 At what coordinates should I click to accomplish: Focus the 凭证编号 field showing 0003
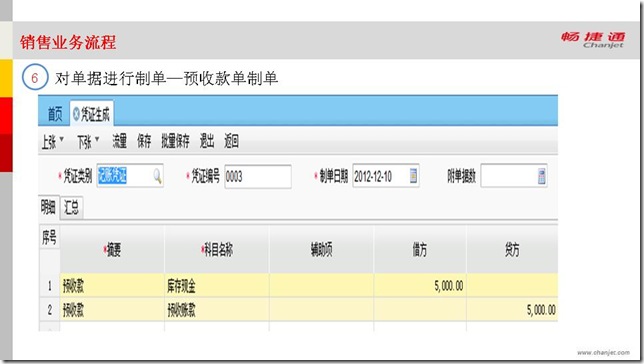click(x=258, y=177)
